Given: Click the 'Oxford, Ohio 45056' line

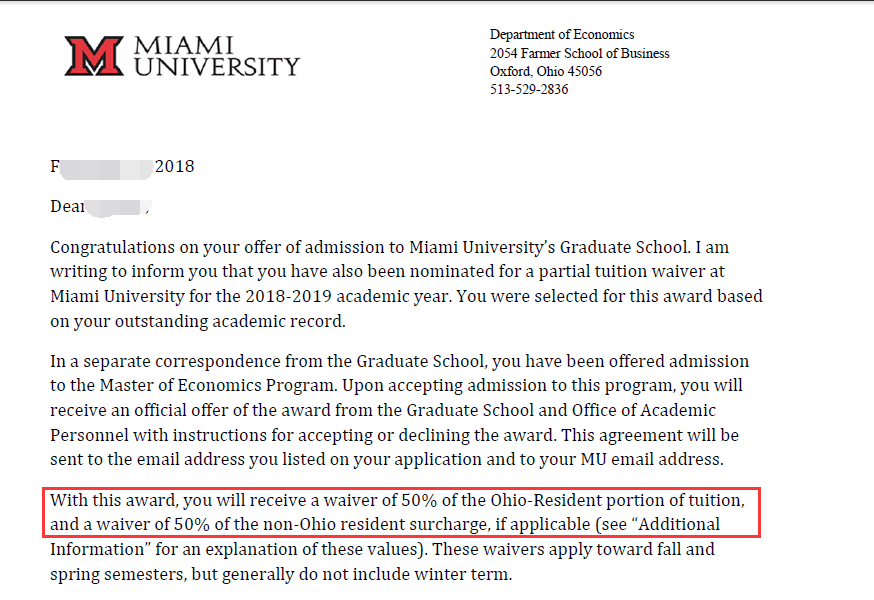Looking at the screenshot, I should tap(545, 71).
